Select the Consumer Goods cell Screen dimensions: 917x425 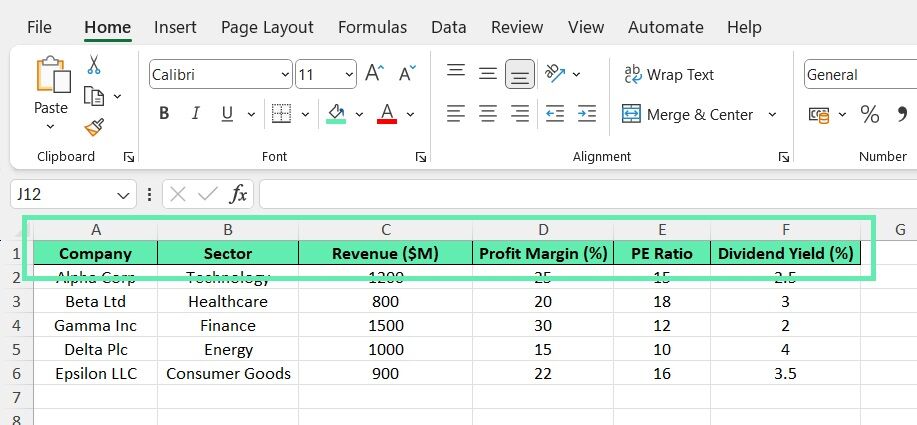click(228, 373)
